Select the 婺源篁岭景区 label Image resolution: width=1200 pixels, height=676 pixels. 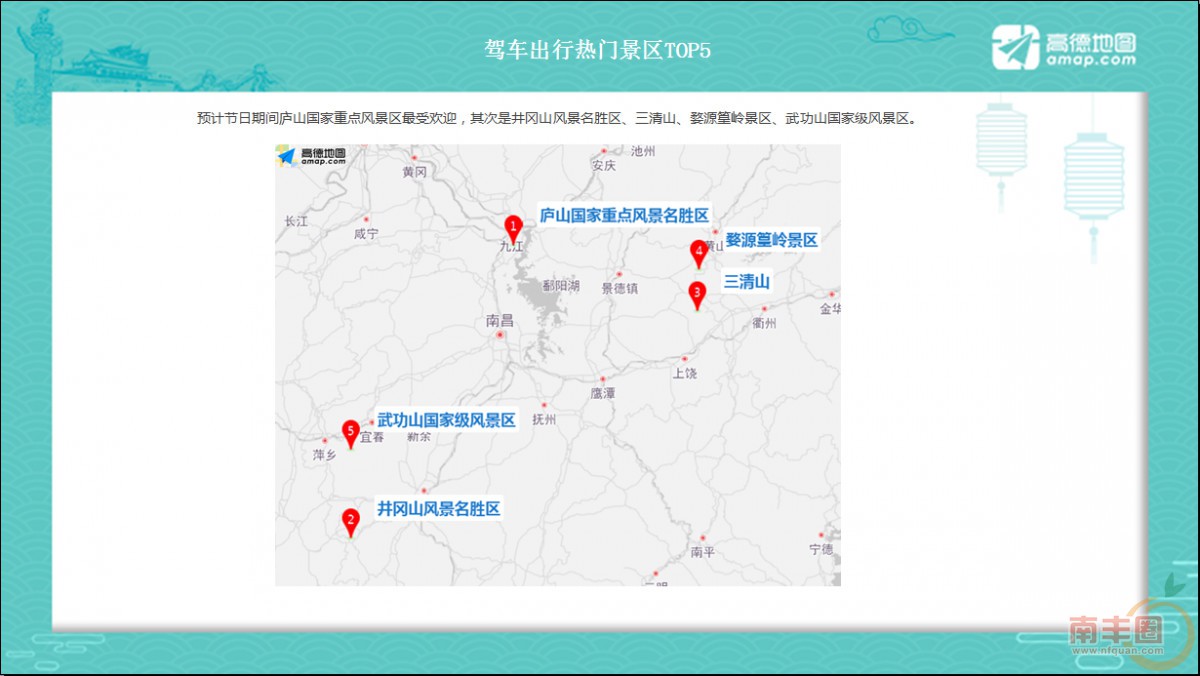(771, 240)
